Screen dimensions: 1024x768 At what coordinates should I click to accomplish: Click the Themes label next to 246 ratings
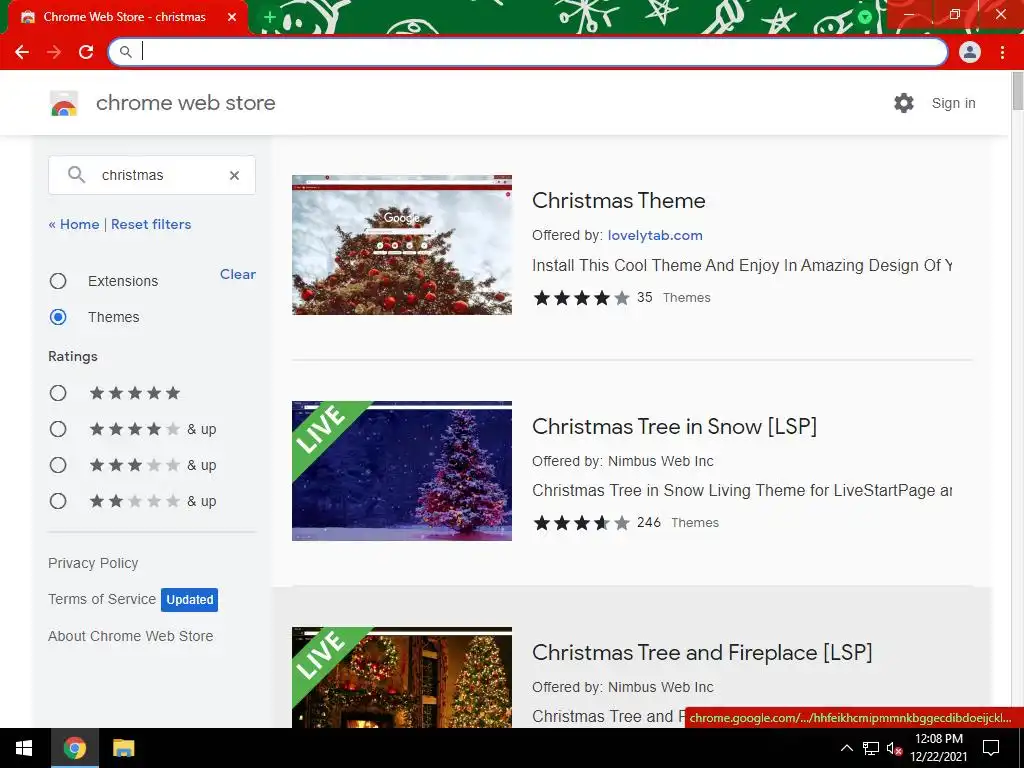pyautogui.click(x=695, y=522)
